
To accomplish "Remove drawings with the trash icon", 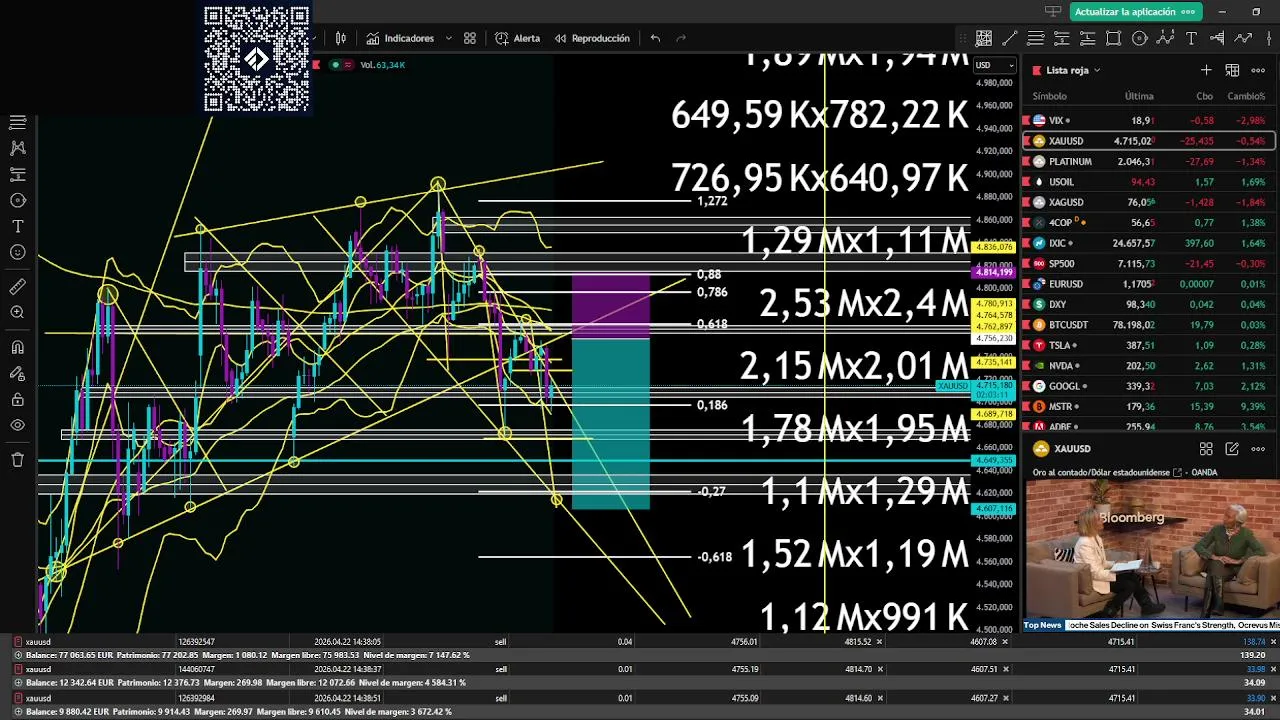I will pos(17,459).
